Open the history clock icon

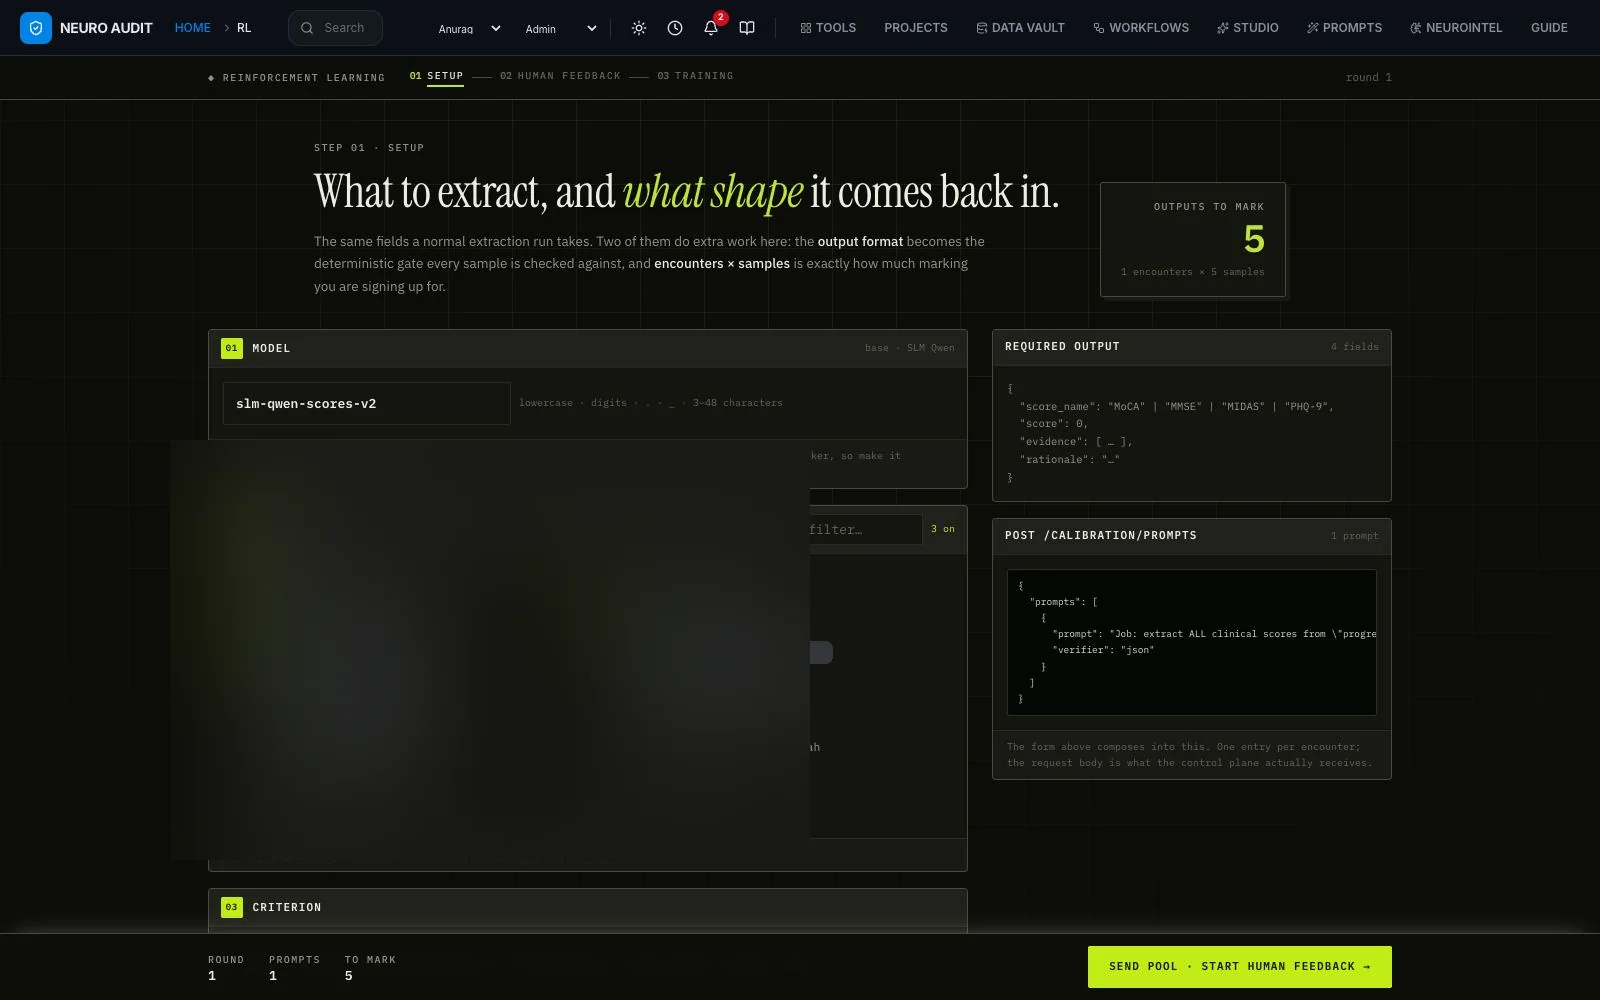point(675,28)
